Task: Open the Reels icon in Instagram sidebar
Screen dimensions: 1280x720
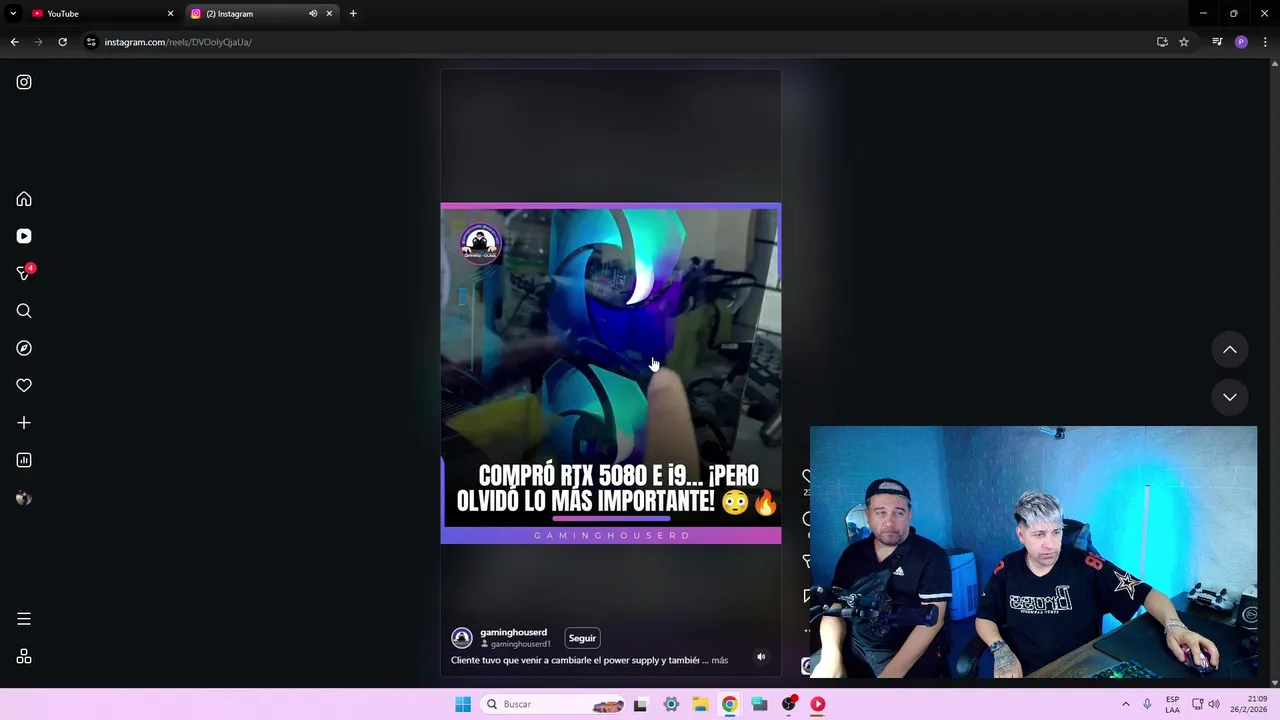Action: [24, 236]
